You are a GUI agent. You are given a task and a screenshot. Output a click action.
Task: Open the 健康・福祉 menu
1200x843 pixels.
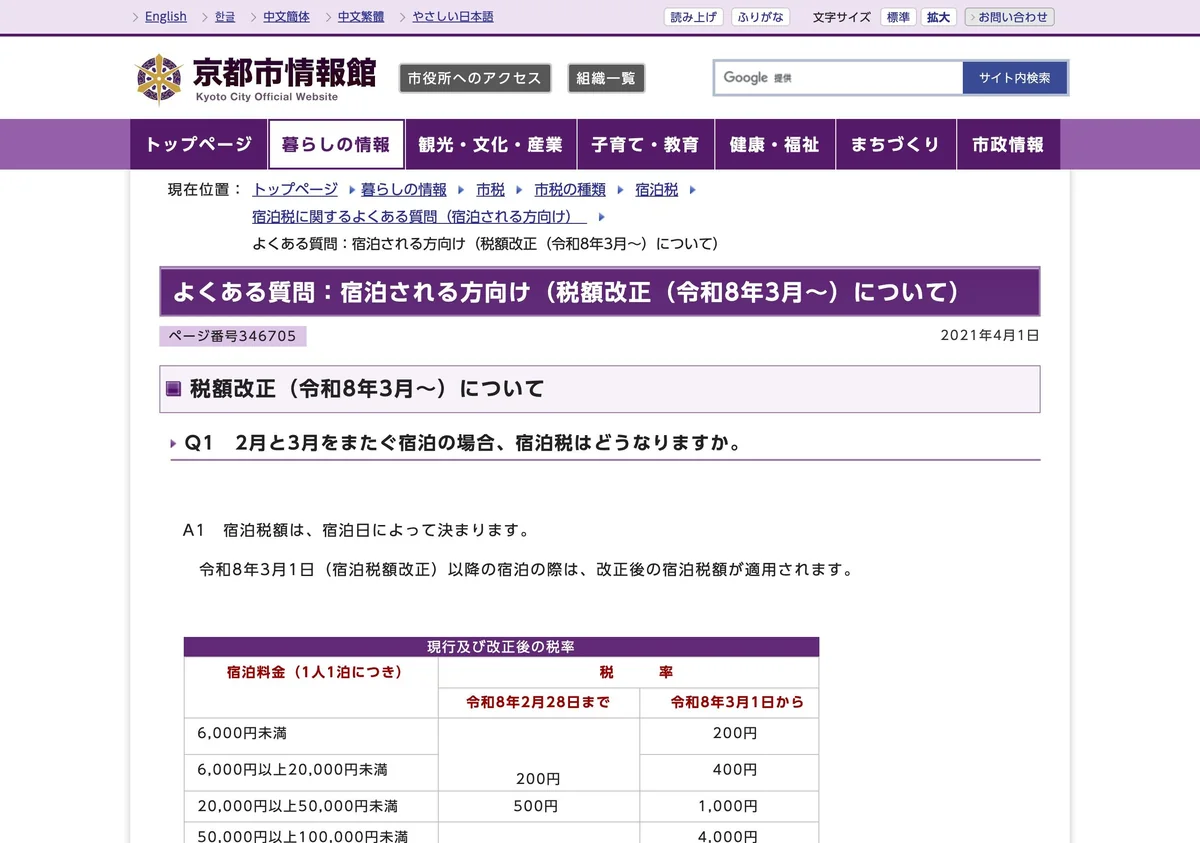click(775, 145)
